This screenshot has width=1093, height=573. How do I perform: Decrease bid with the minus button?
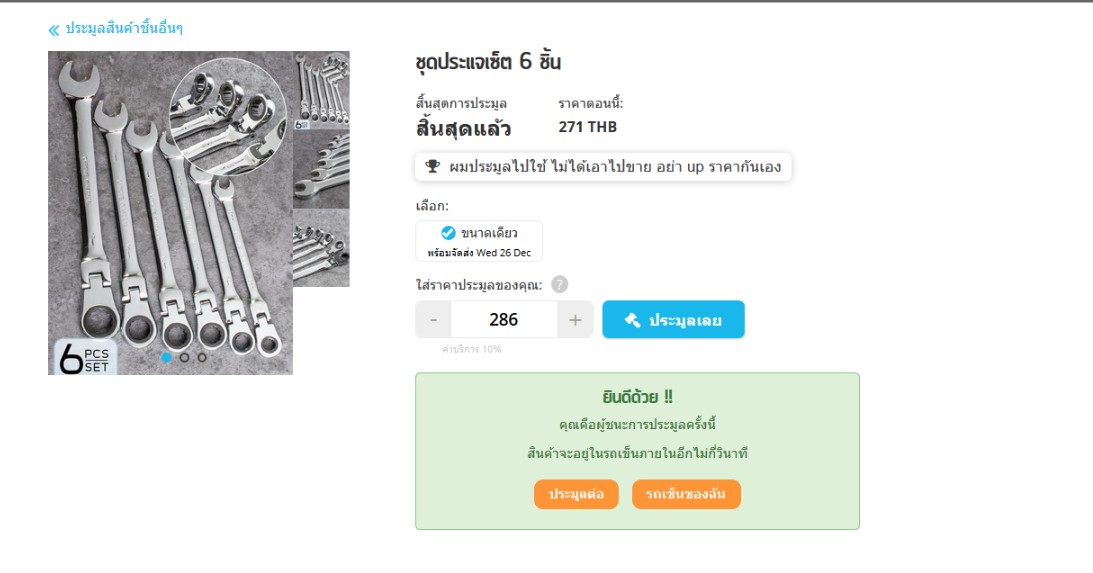click(x=434, y=320)
